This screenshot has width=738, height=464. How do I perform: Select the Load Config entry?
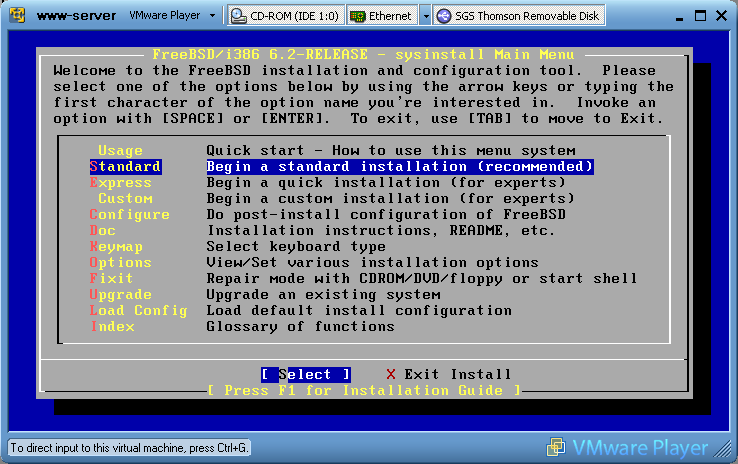click(138, 311)
